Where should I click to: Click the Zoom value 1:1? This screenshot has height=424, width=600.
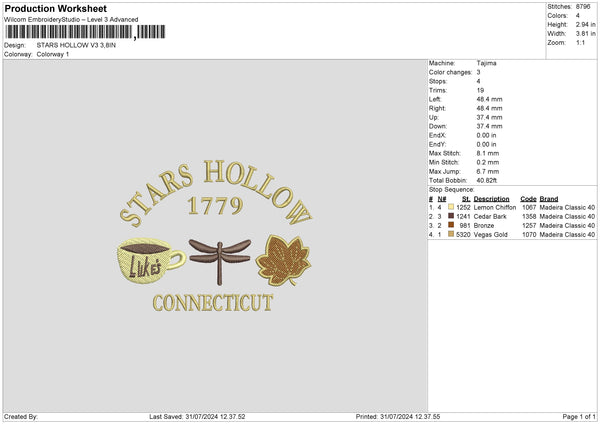580,43
